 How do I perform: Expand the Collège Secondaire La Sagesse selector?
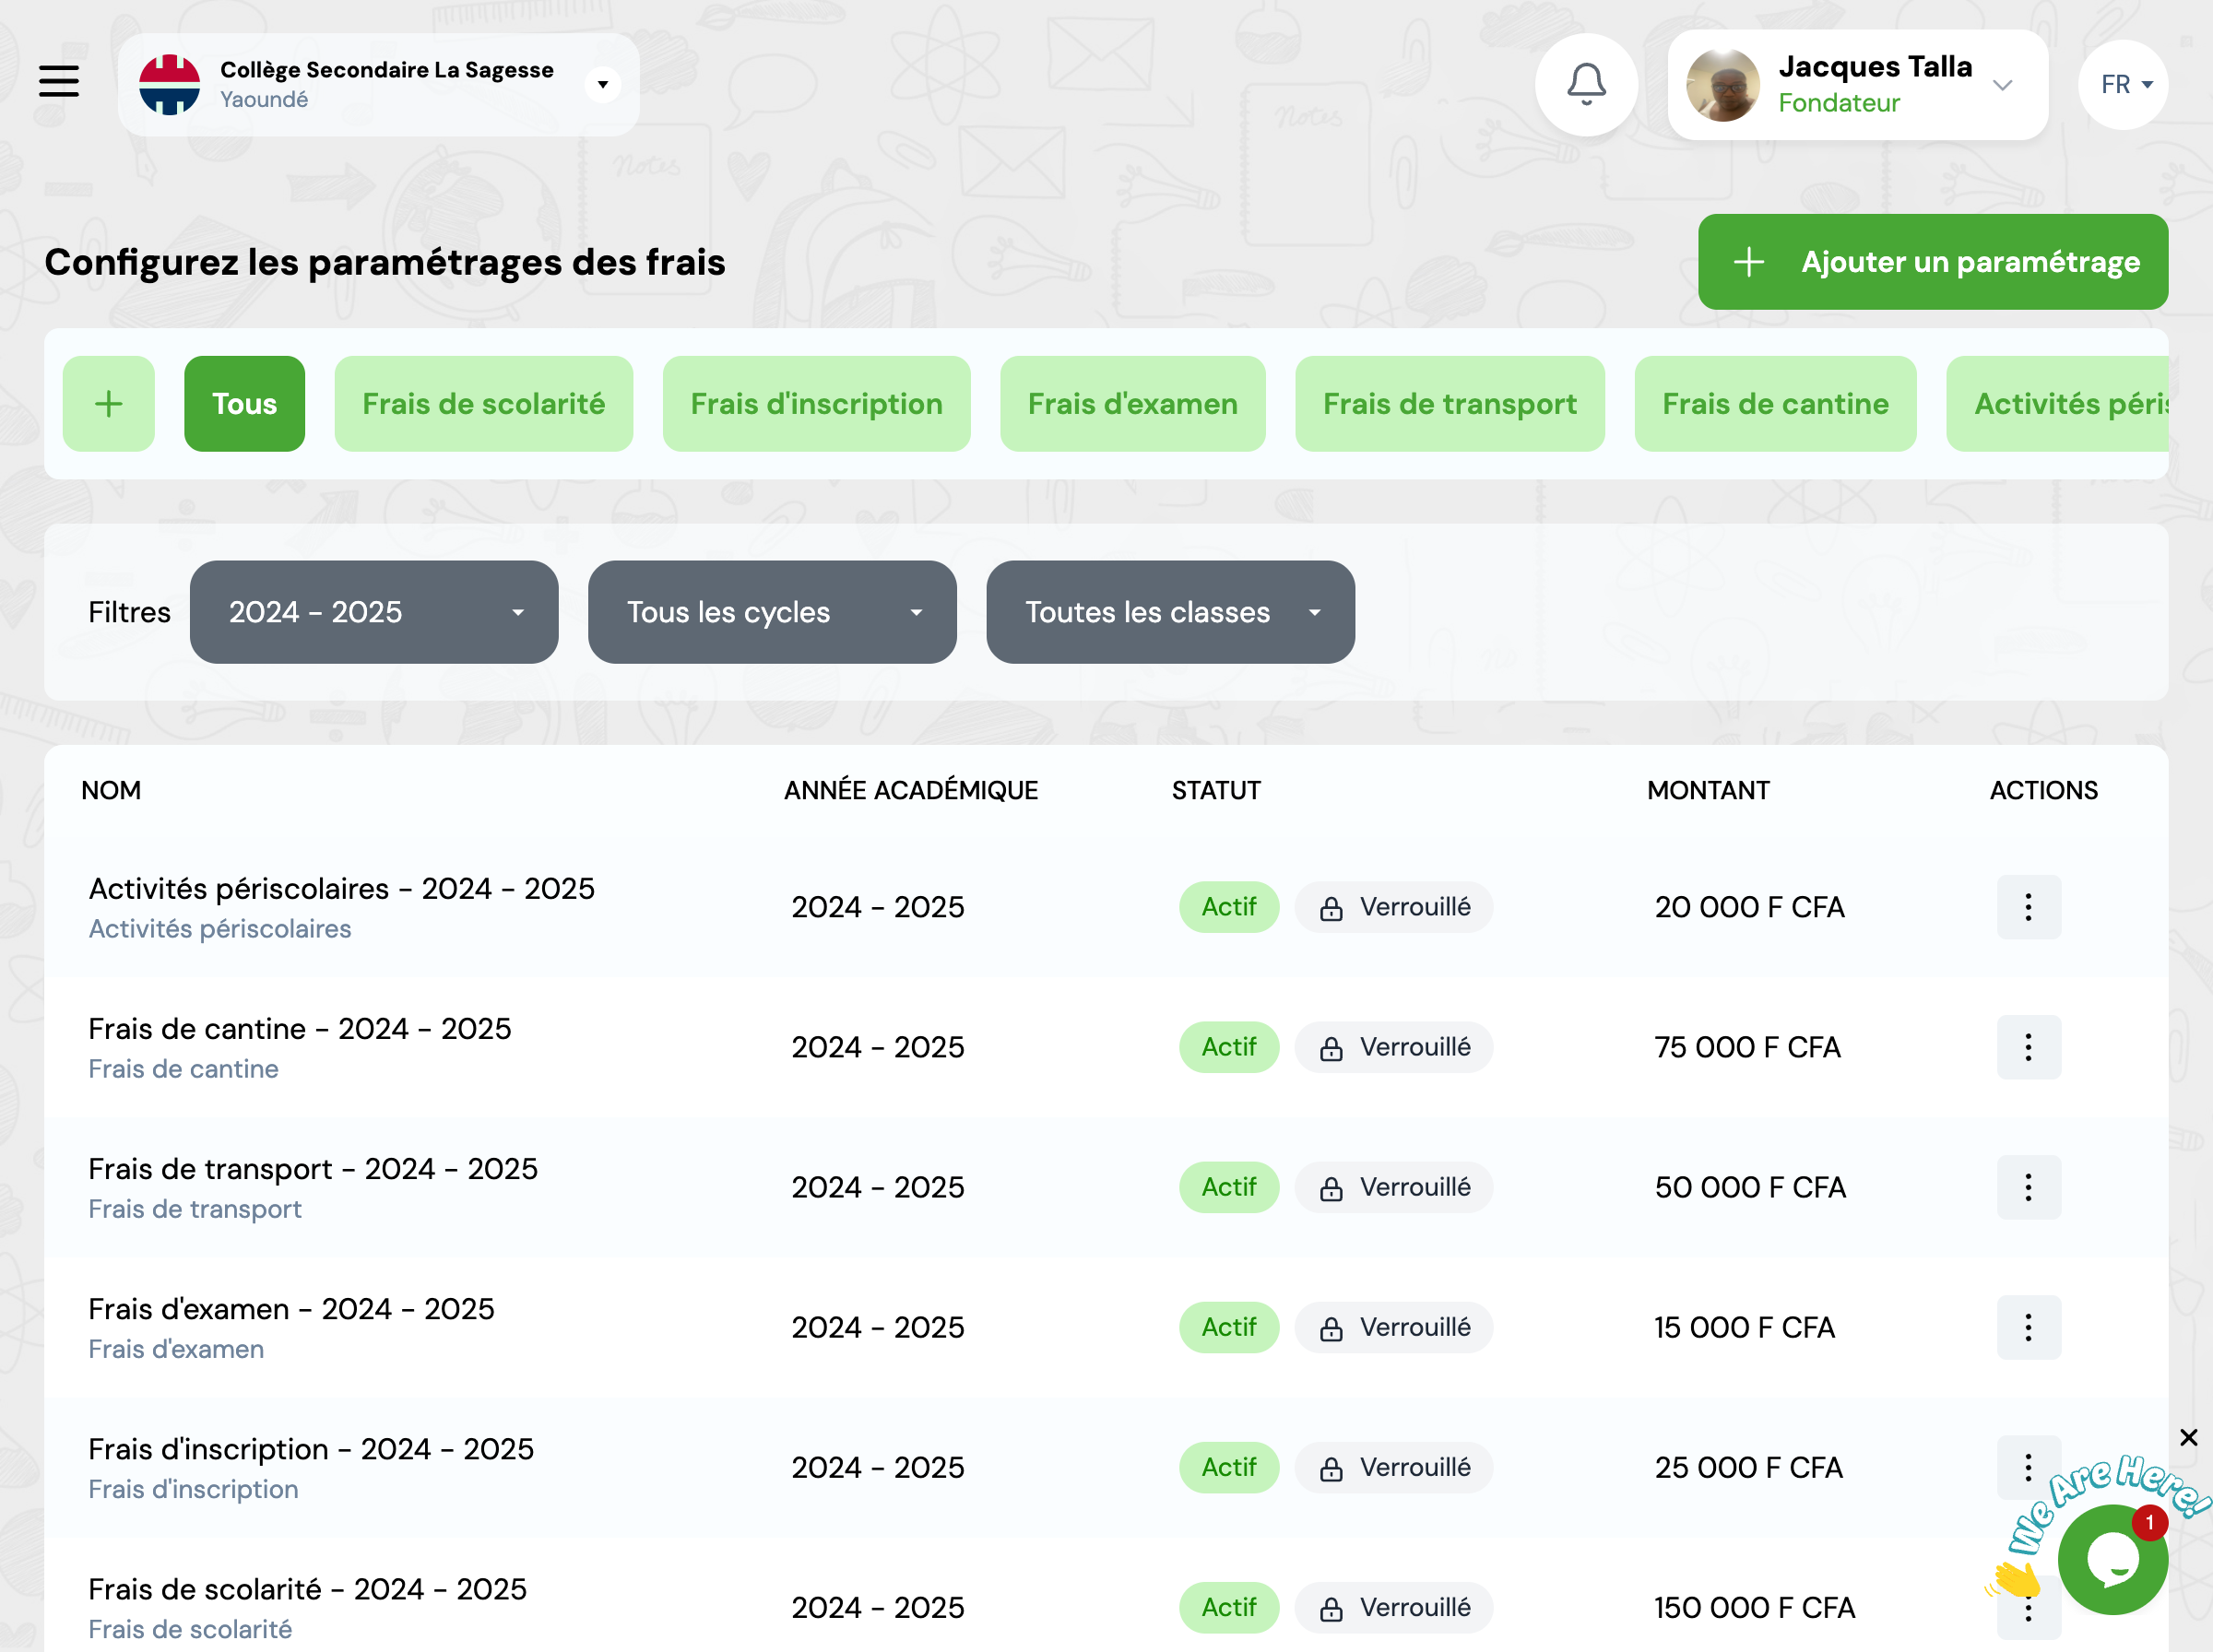602,85
